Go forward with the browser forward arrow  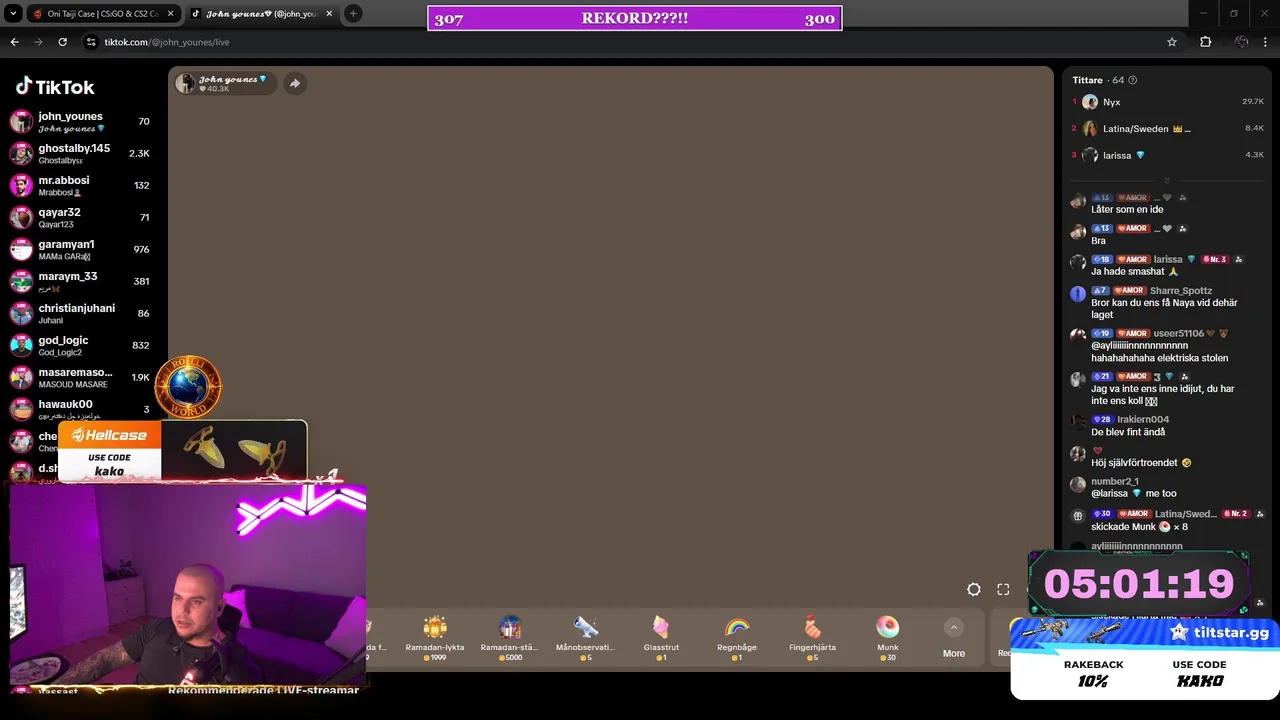[x=38, y=42]
